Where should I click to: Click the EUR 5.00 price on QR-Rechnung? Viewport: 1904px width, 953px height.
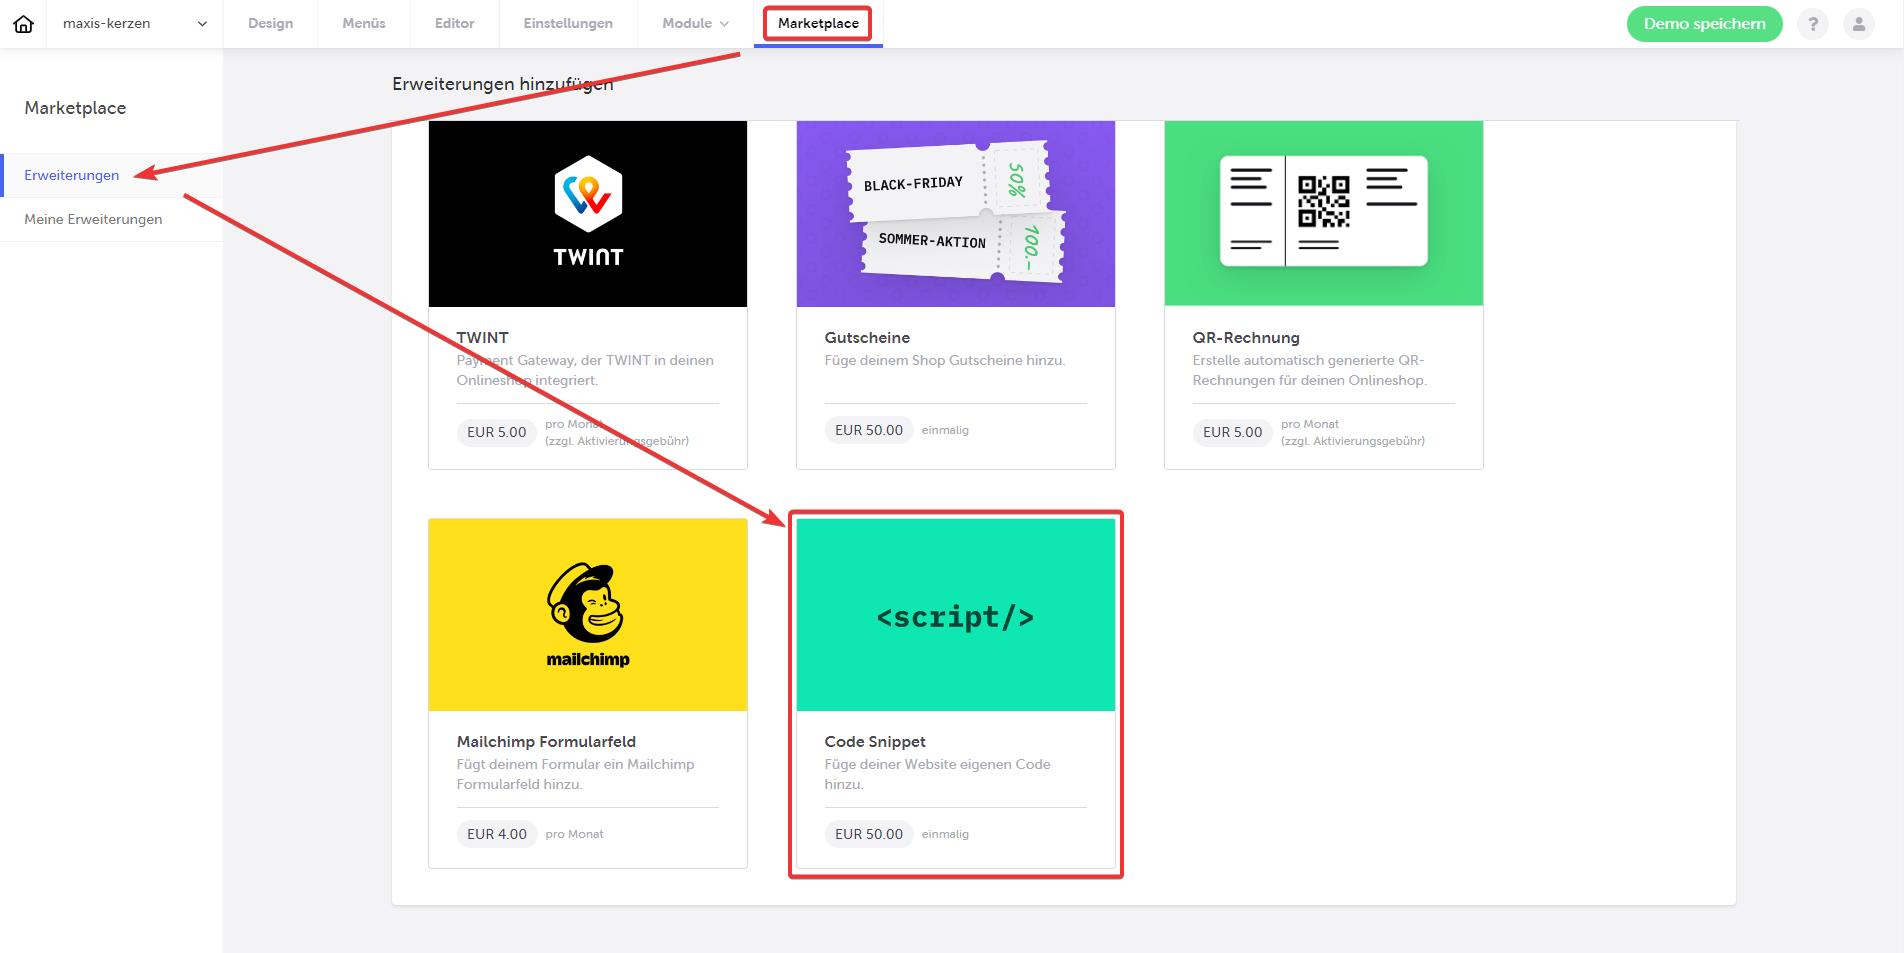1233,432
